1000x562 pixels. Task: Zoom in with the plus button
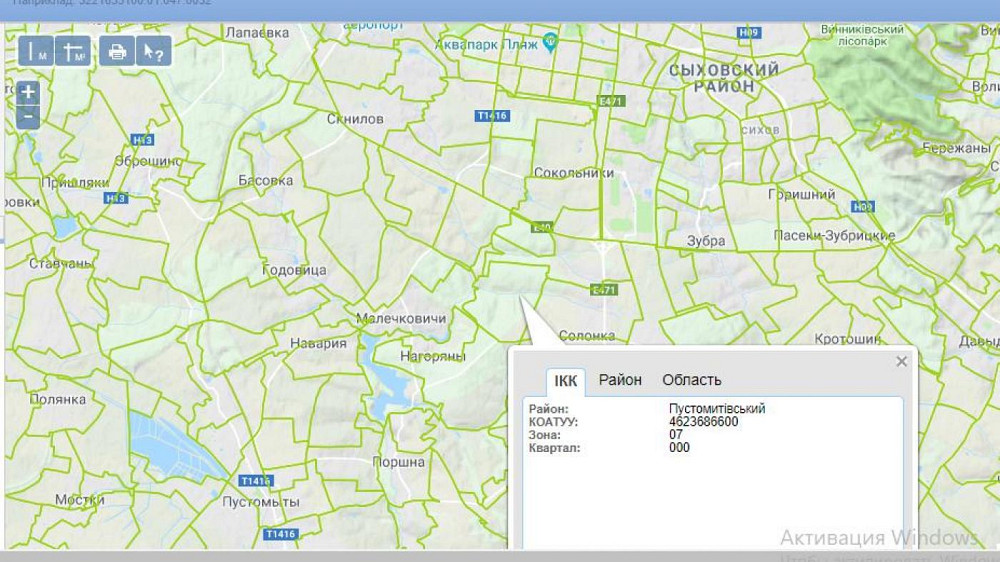[28, 92]
